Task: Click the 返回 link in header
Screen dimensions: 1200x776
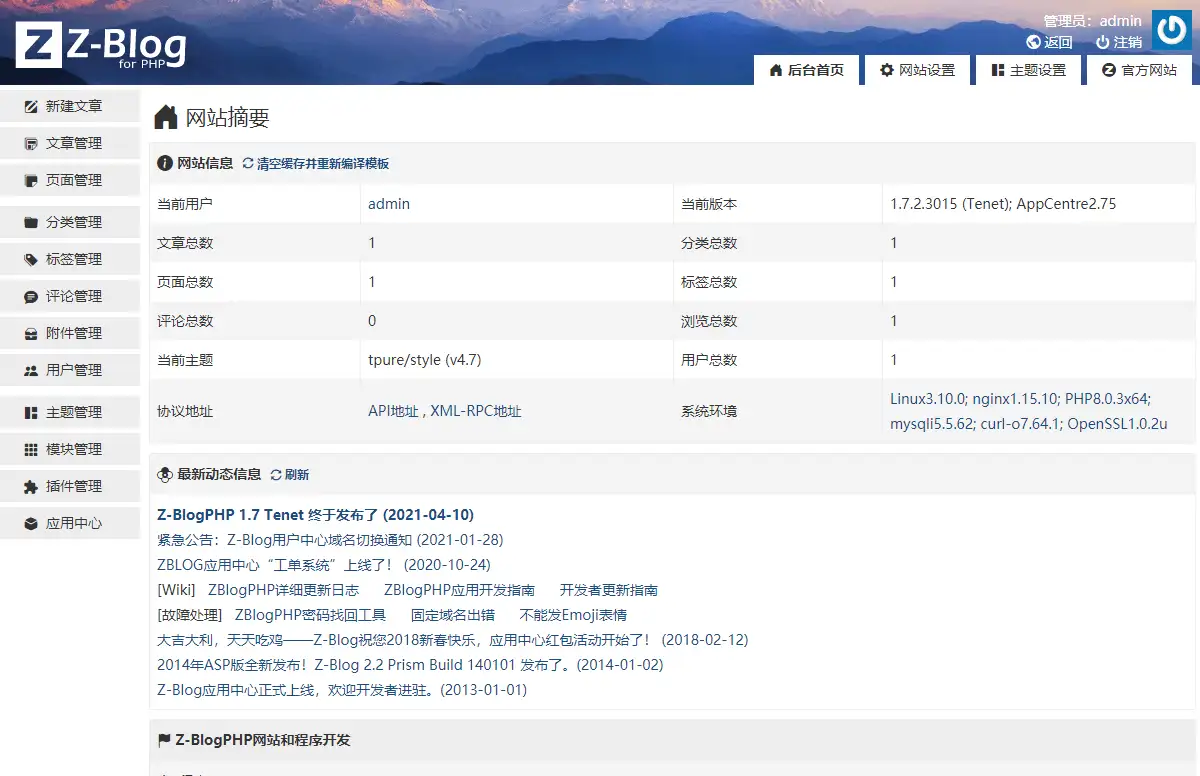Action: pos(1049,42)
